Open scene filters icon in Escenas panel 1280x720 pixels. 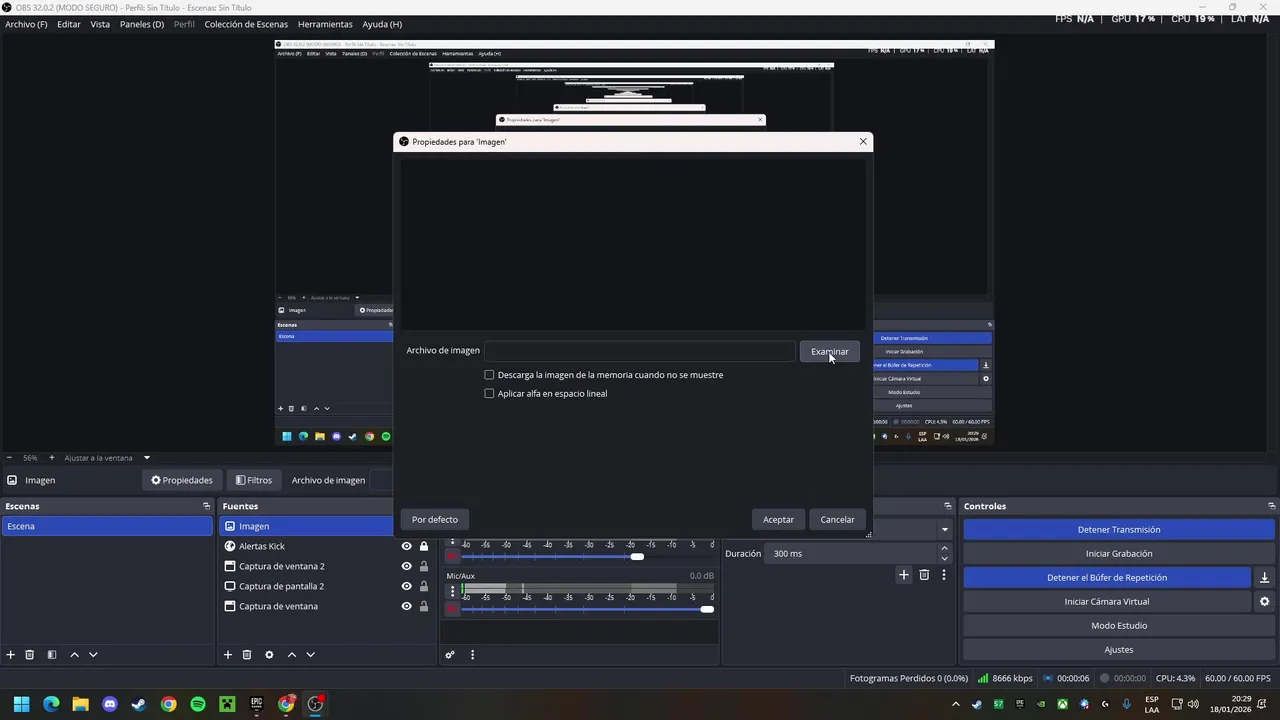[52, 655]
